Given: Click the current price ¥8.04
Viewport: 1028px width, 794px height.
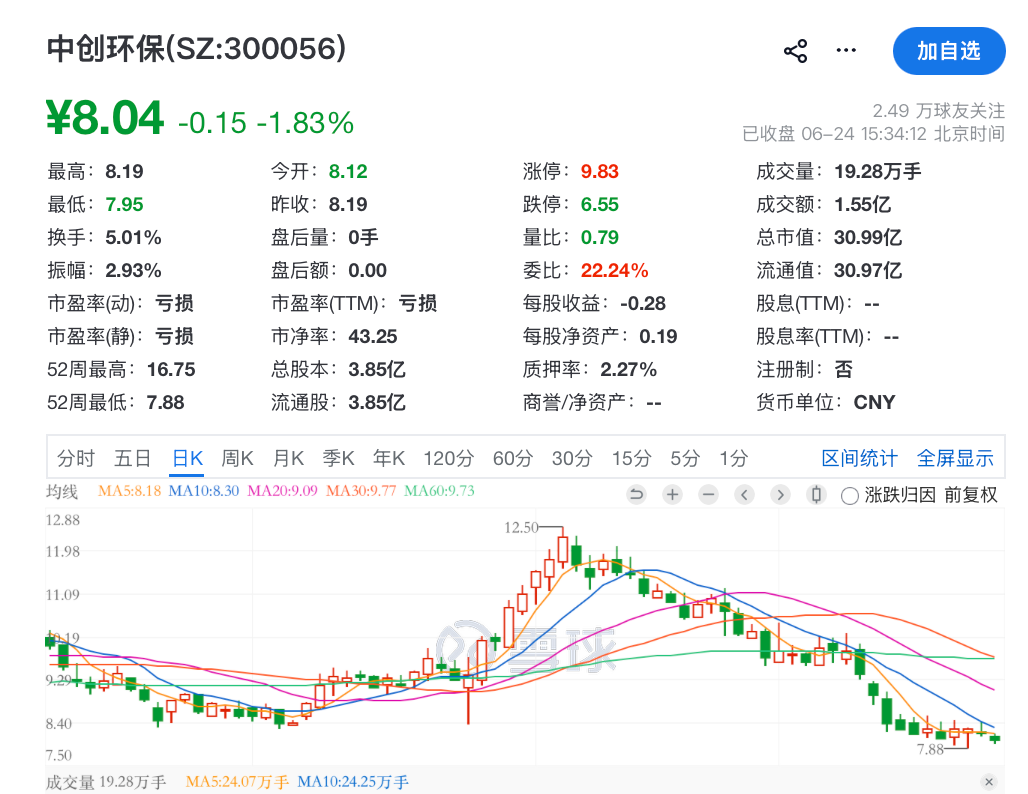Looking at the screenshot, I should click(x=105, y=118).
